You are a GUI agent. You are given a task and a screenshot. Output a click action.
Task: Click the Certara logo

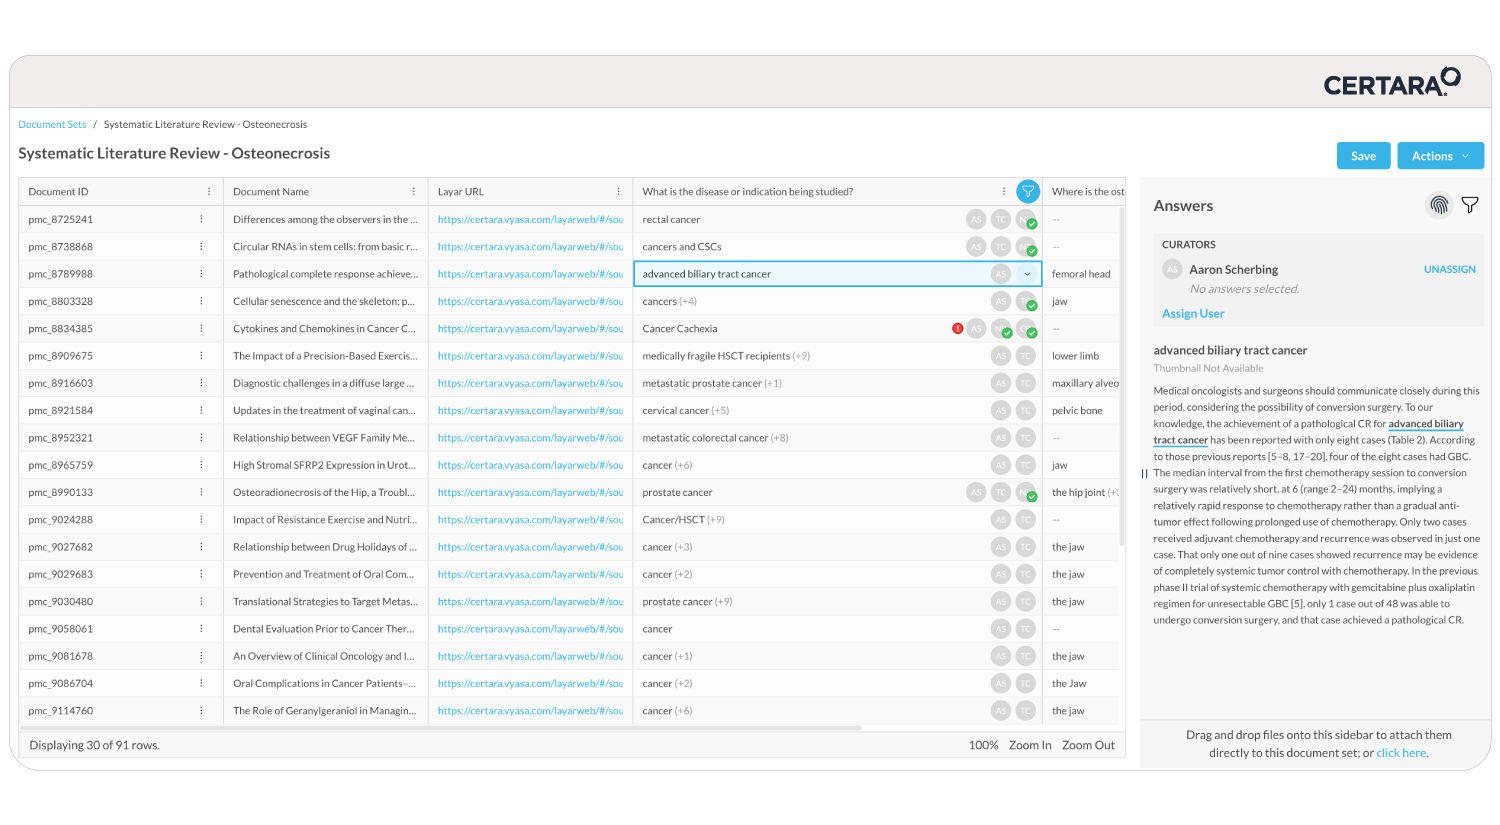1392,82
